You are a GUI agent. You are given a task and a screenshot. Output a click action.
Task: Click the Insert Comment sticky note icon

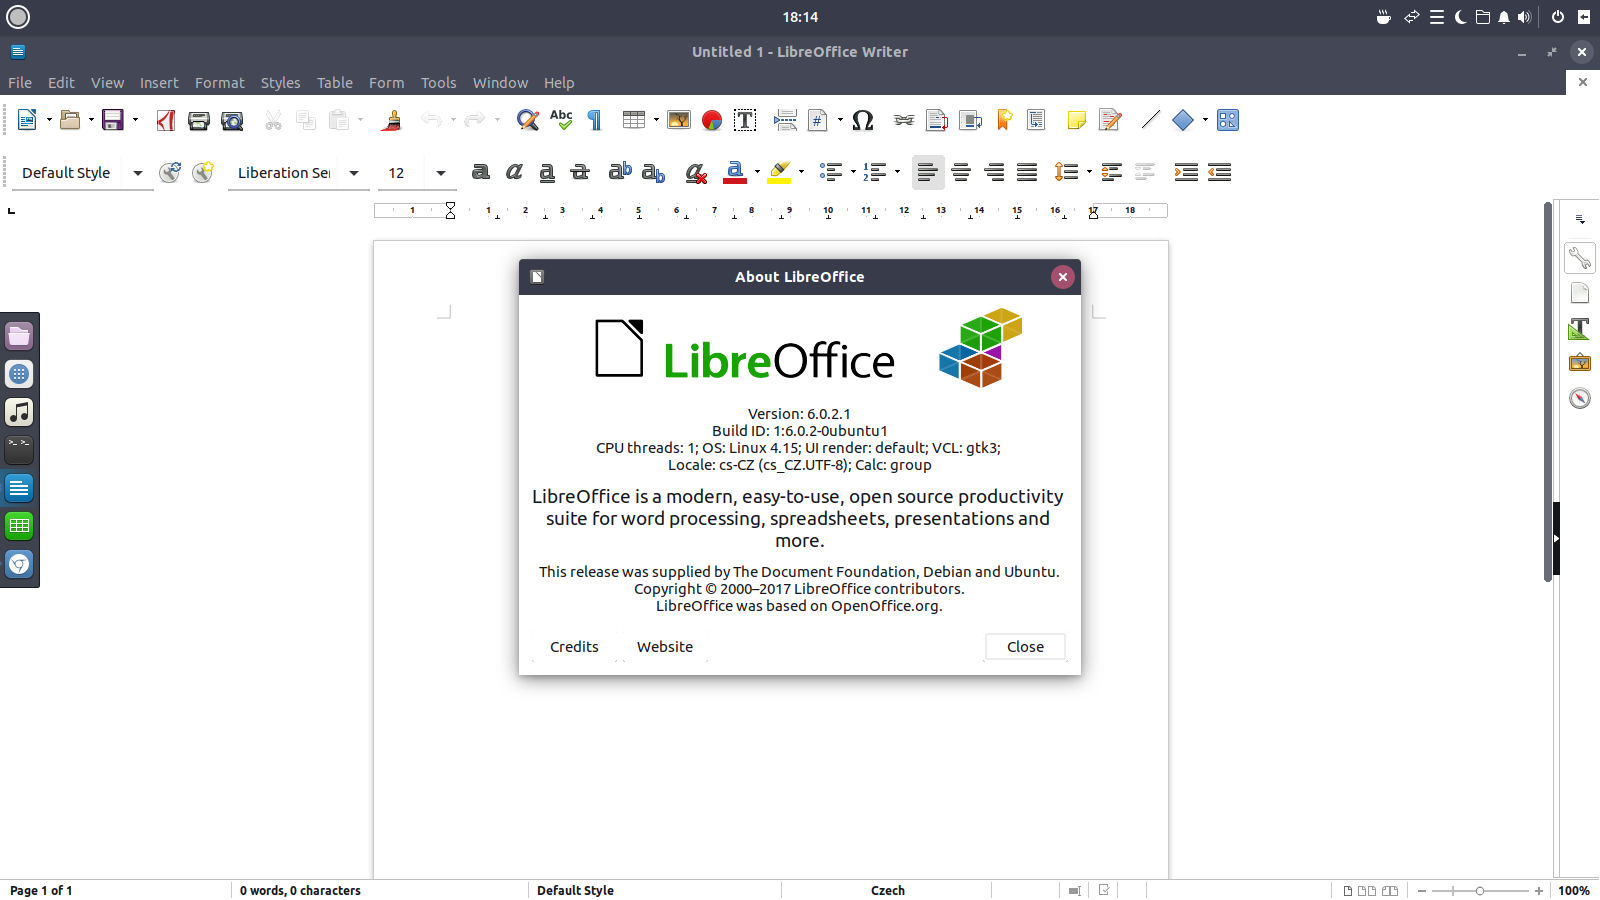[1076, 121]
